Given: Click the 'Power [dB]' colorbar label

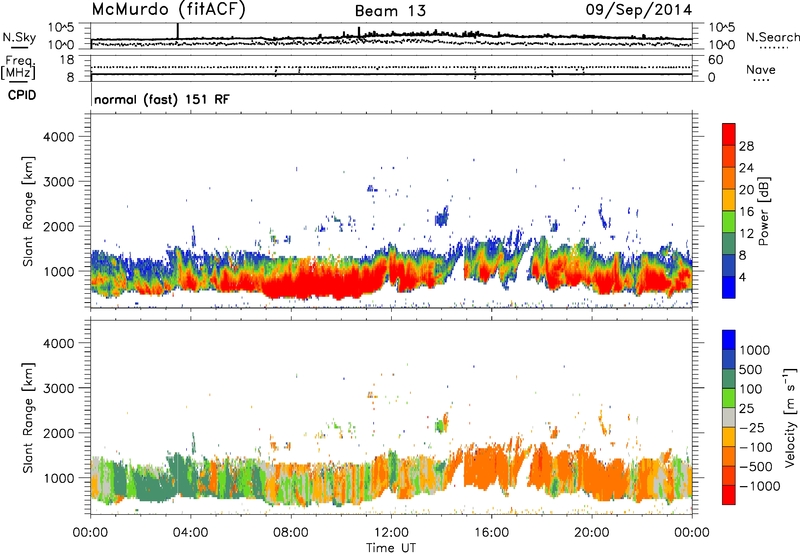Looking at the screenshot, I should tap(764, 211).
